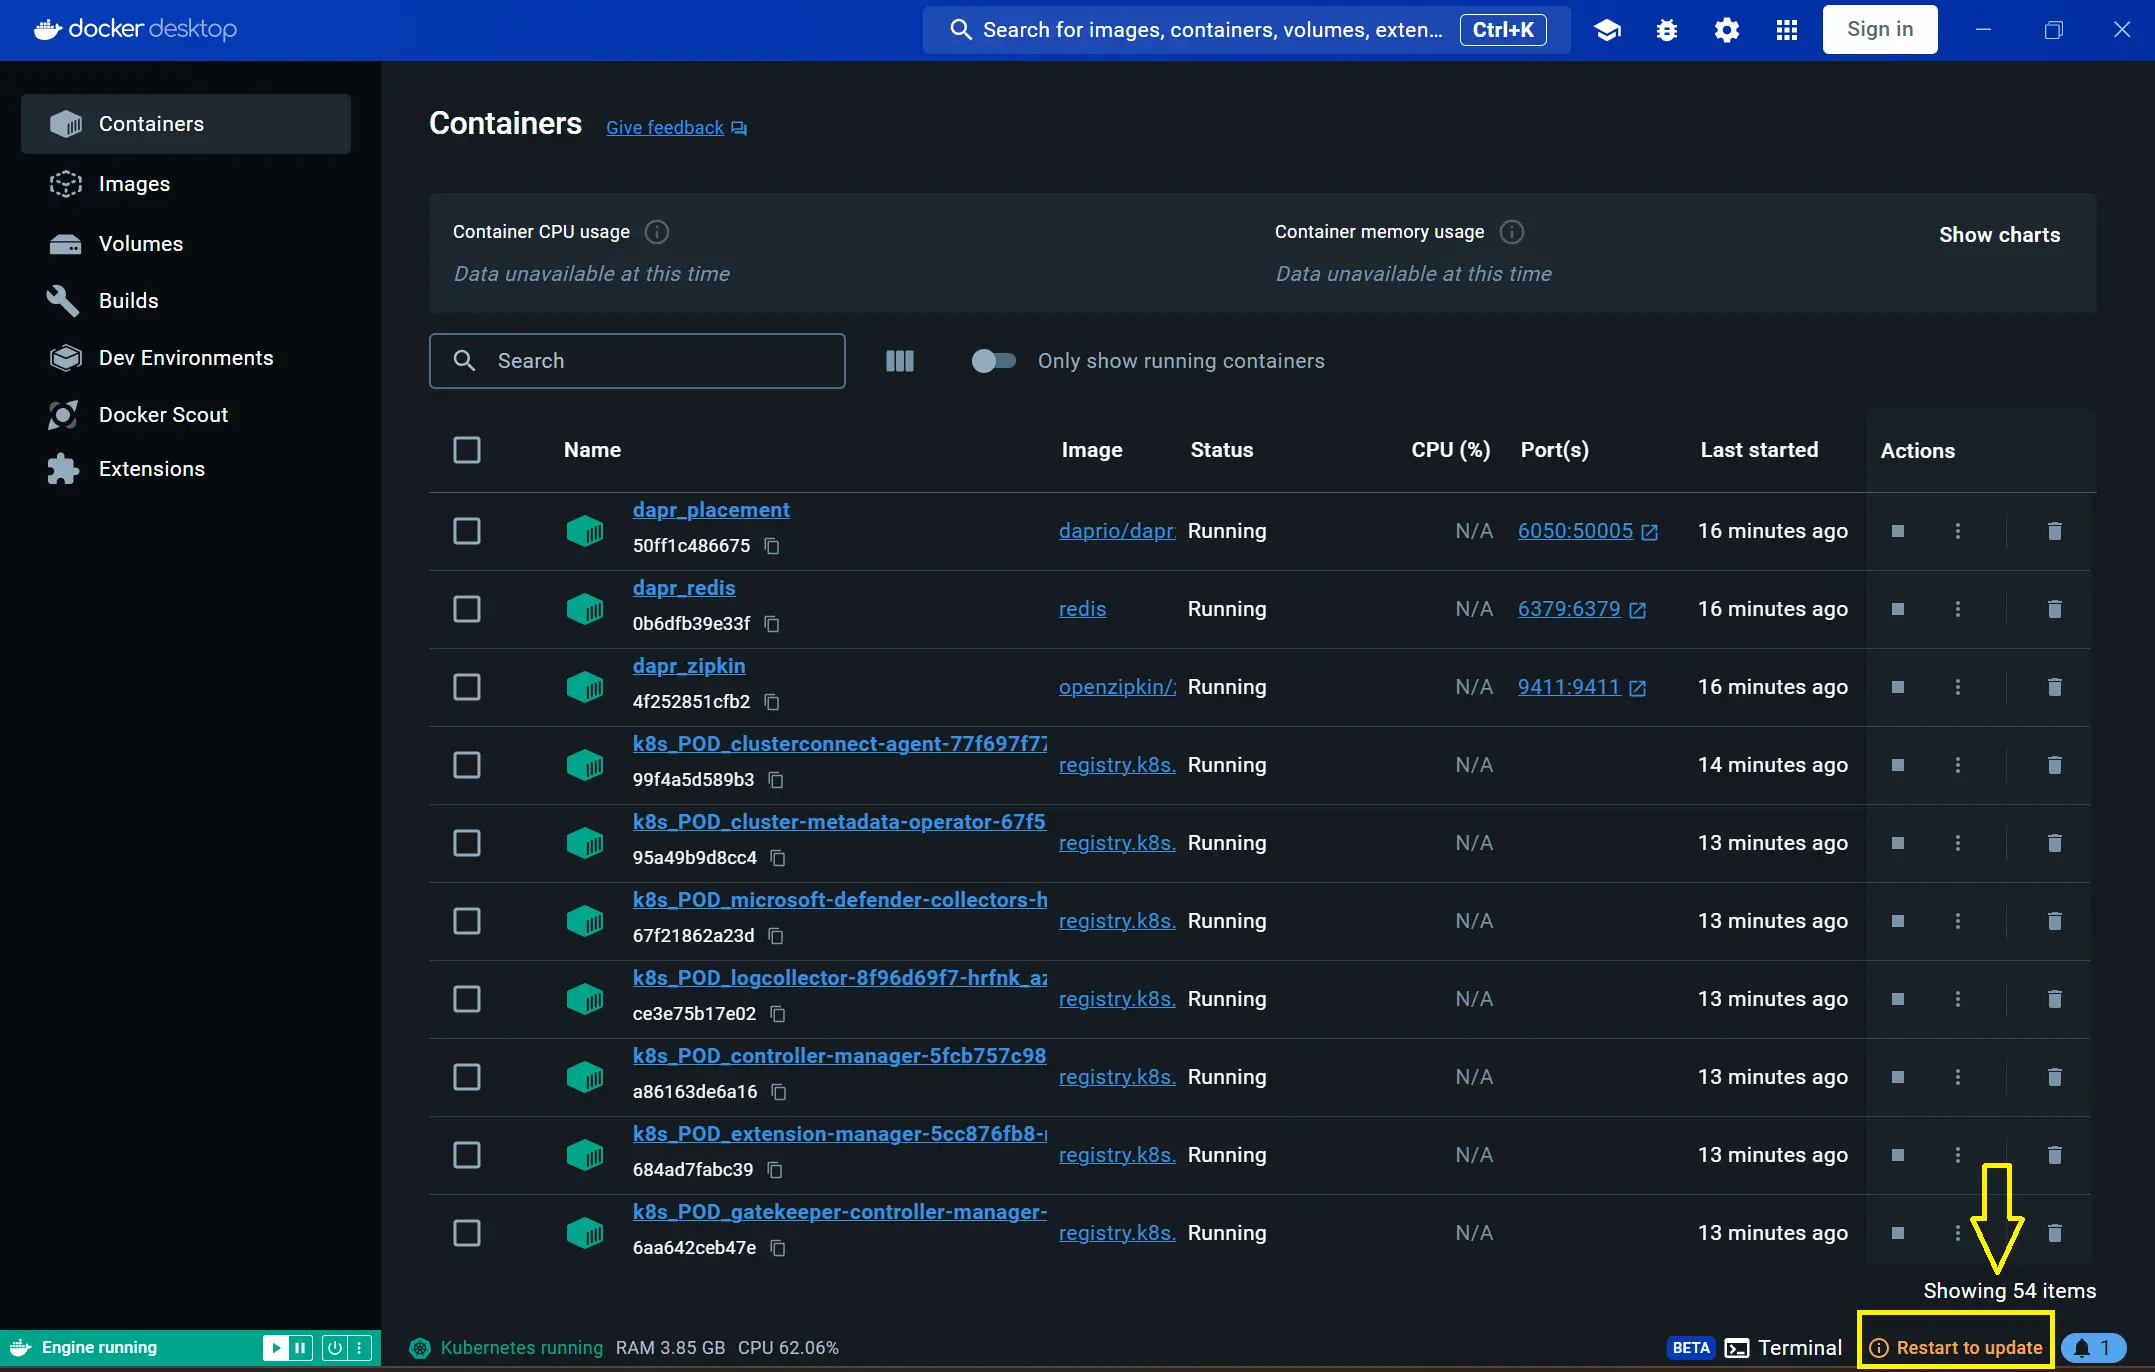This screenshot has width=2155, height=1372.
Task: Open engine options menu in status bar
Action: [x=360, y=1348]
